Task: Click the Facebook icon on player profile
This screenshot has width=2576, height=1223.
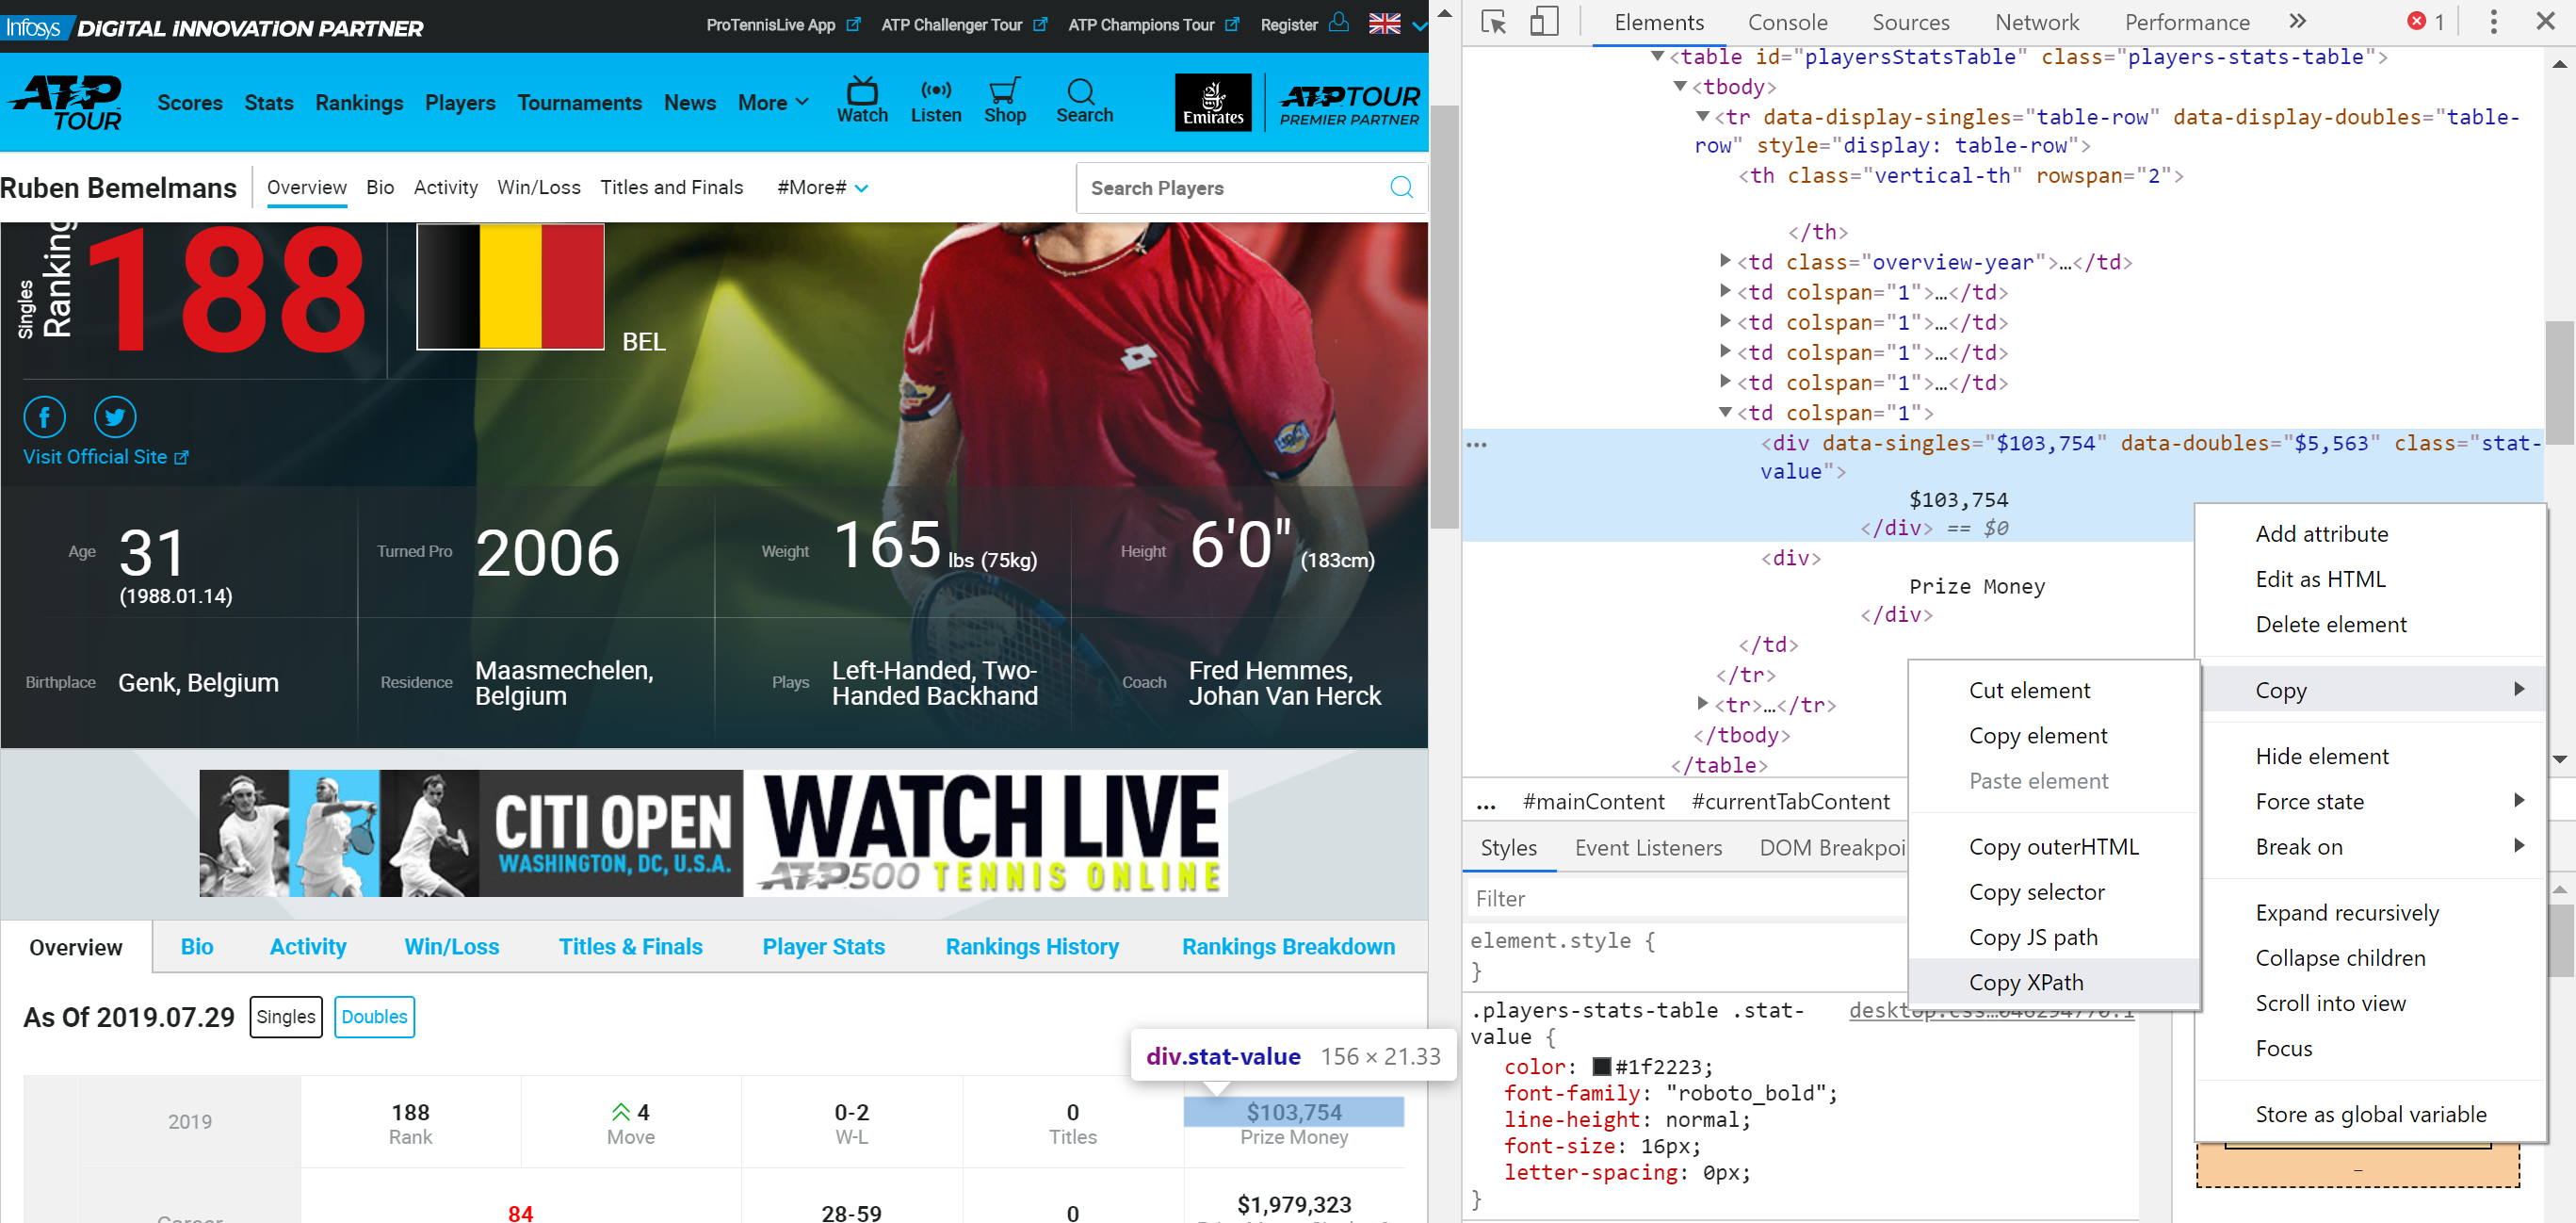Action: pos(45,417)
